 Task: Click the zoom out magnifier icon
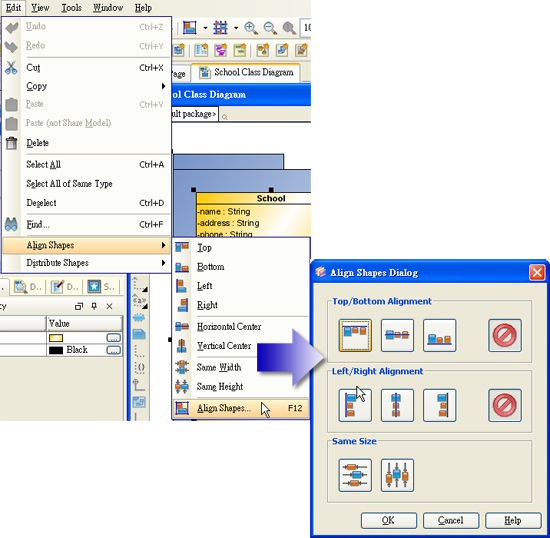[270, 28]
